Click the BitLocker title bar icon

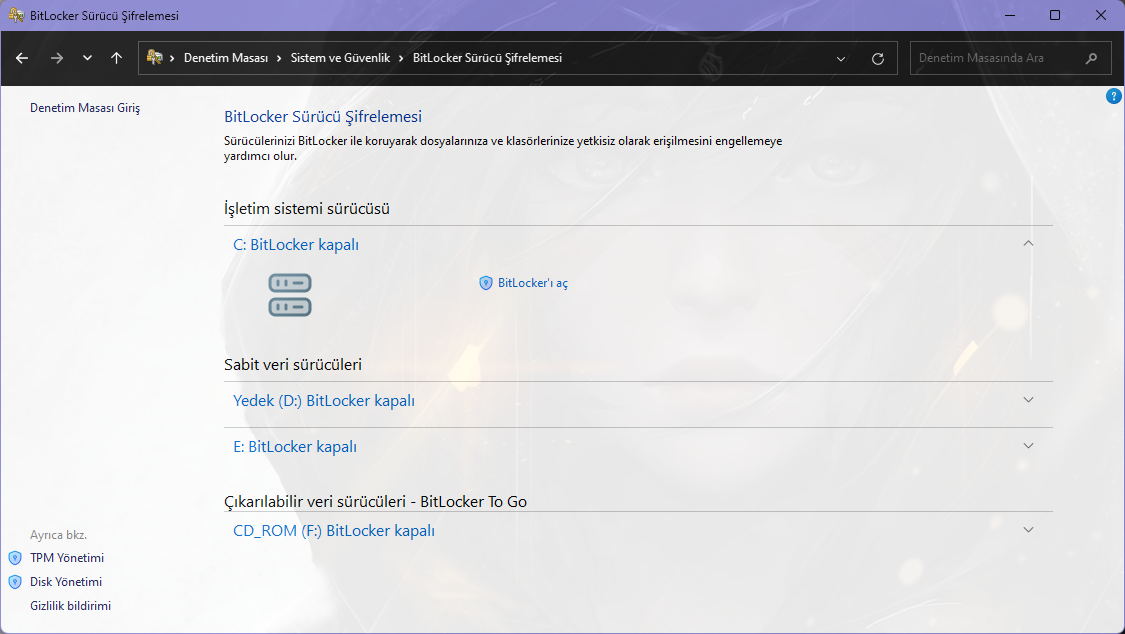click(x=16, y=15)
